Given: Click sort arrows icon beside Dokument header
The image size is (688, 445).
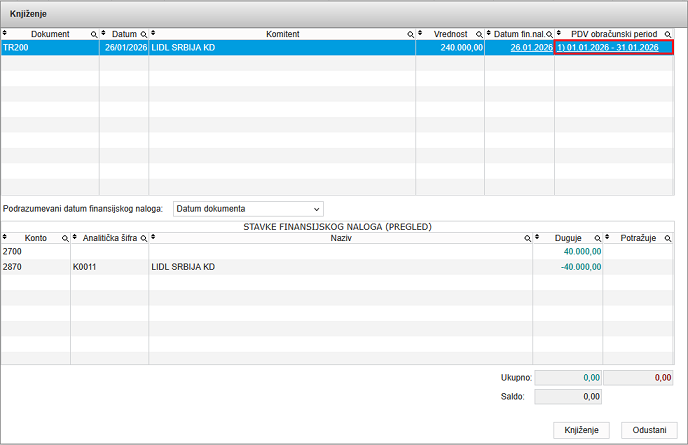Looking at the screenshot, I should [x=5, y=34].
